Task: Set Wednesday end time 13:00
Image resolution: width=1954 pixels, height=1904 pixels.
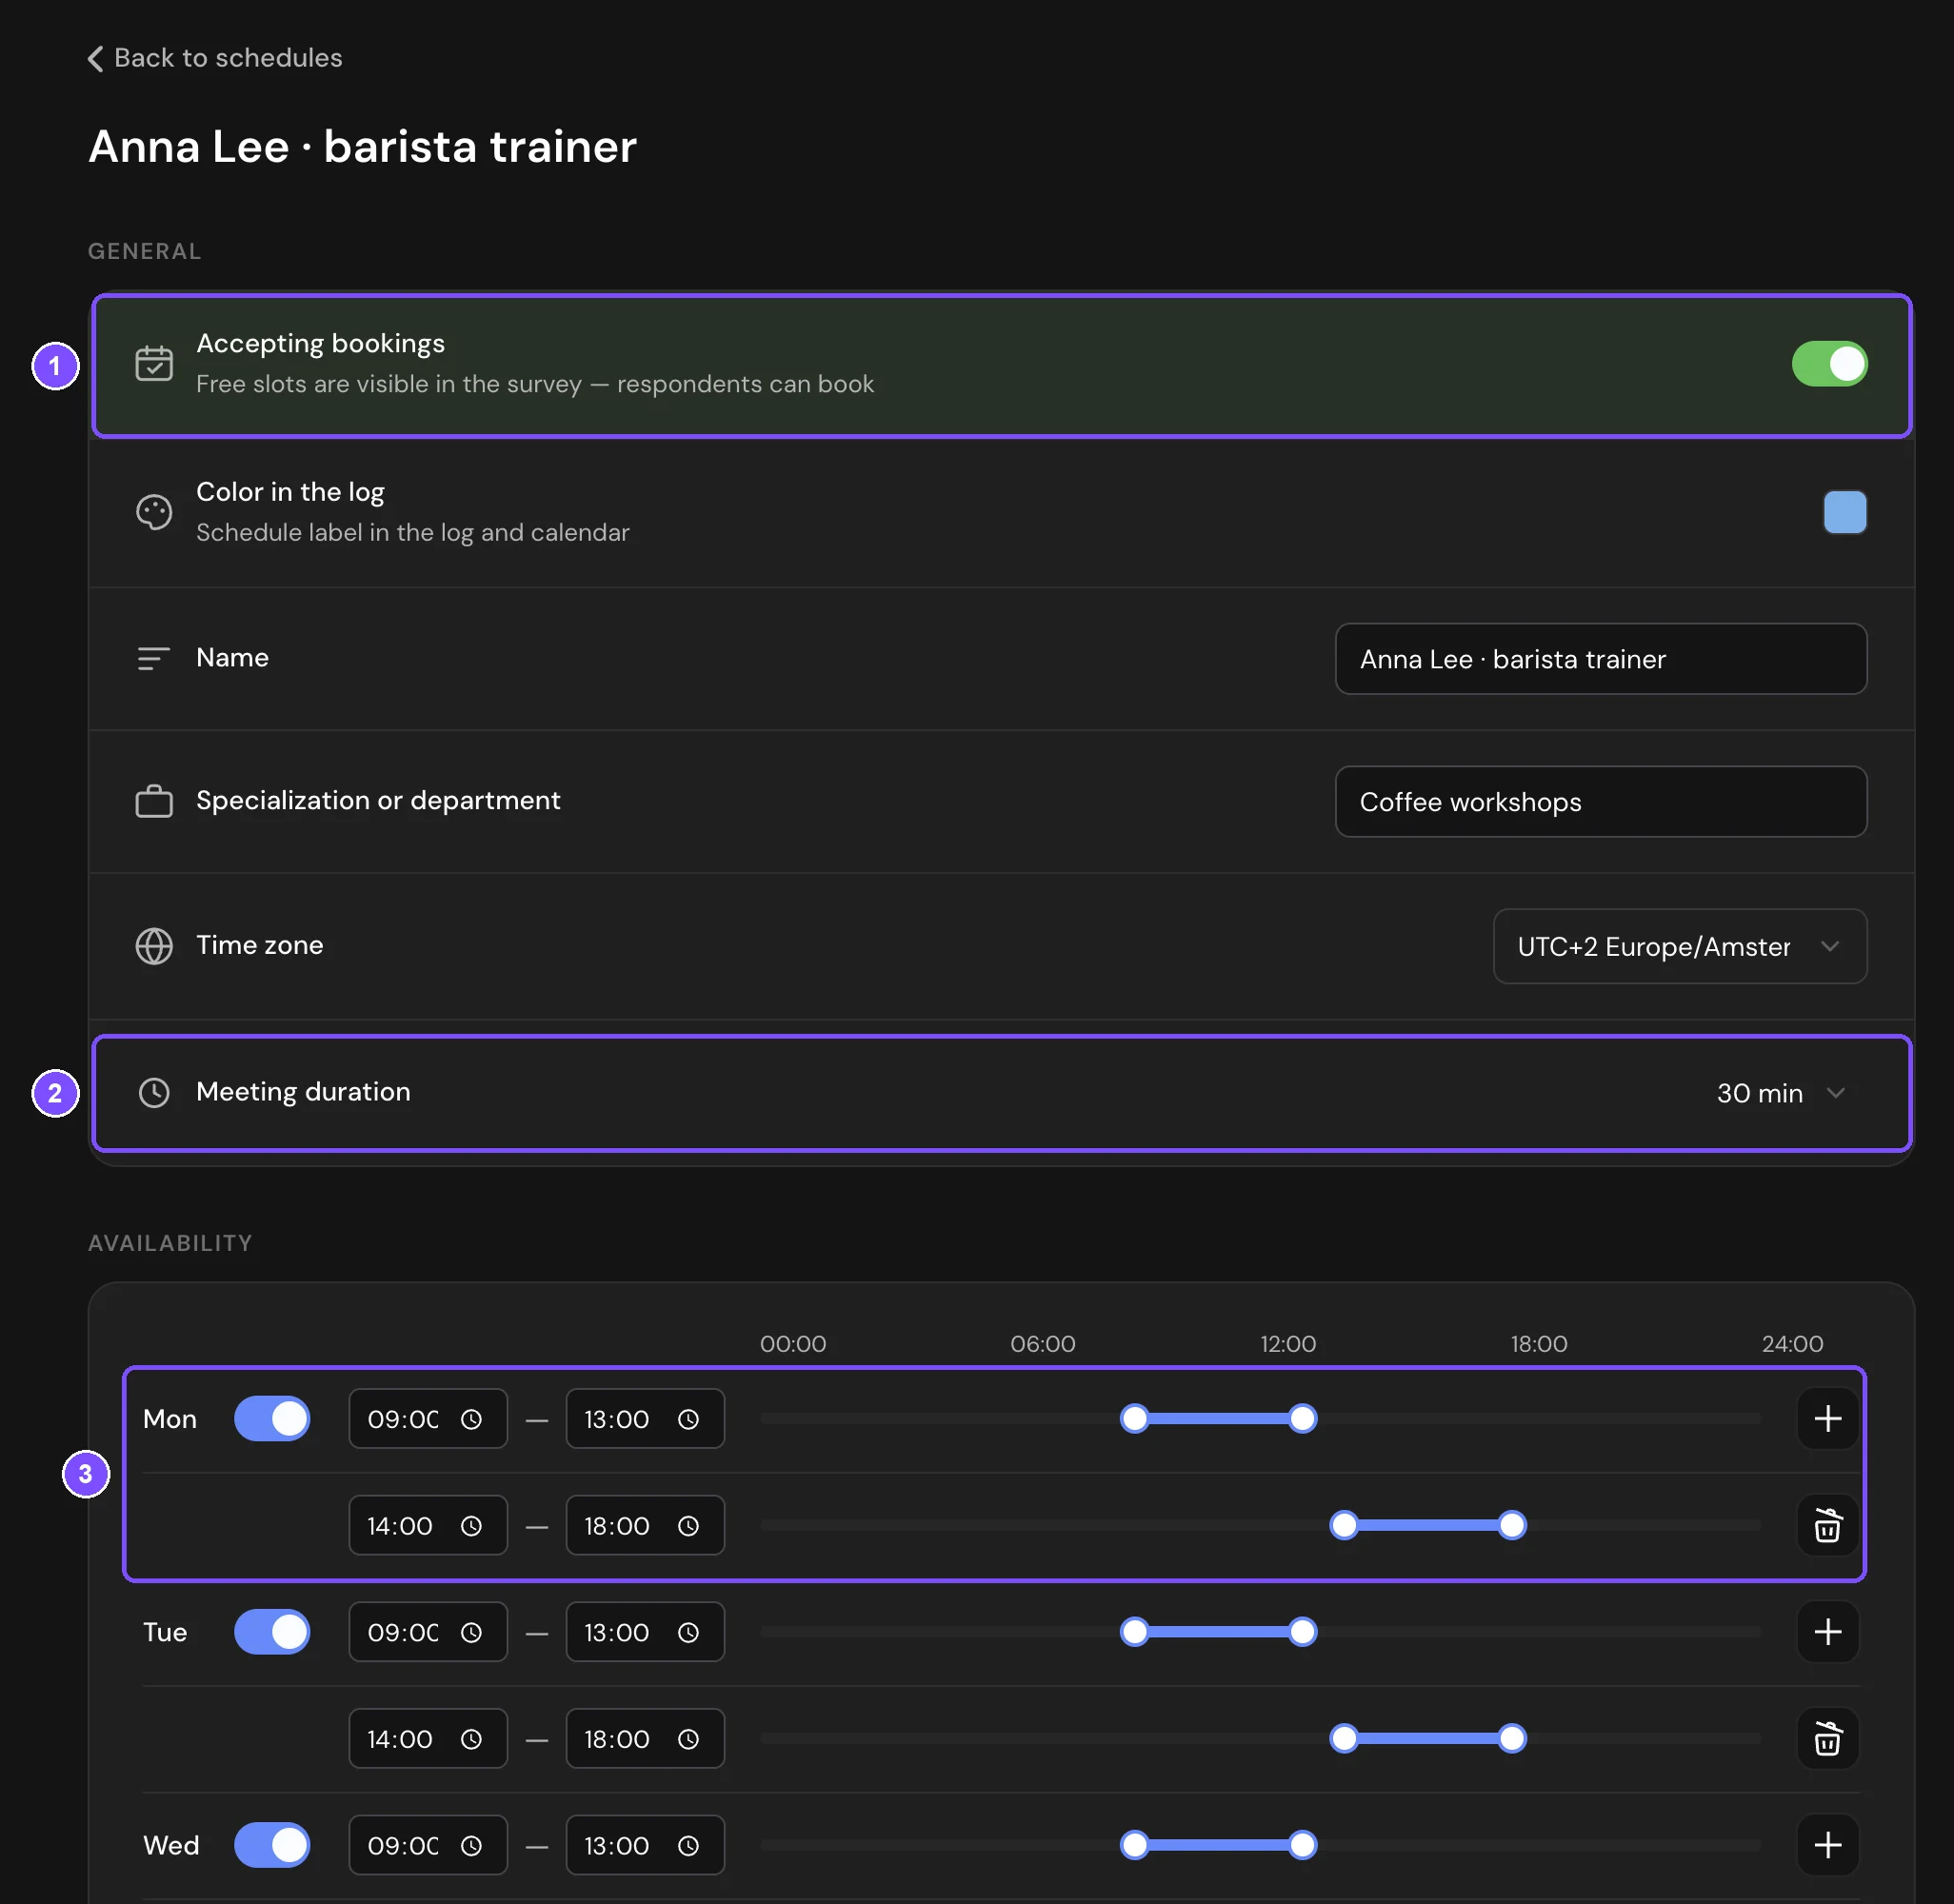Action: pos(645,1845)
